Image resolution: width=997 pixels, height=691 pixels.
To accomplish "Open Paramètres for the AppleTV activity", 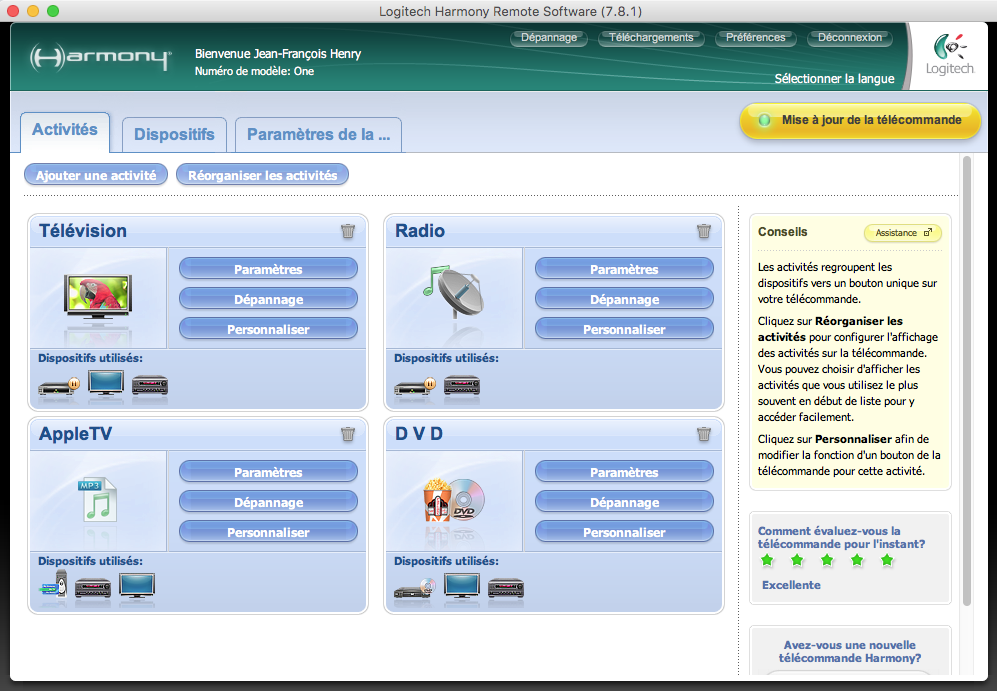I will pyautogui.click(x=268, y=472).
